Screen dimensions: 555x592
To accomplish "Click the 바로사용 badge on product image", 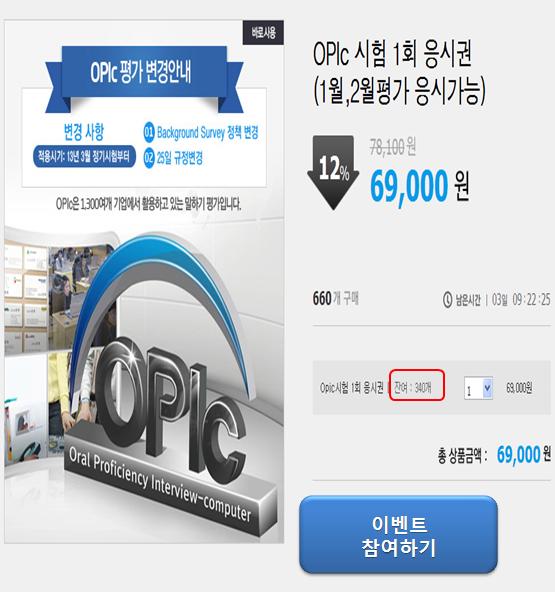I will pyautogui.click(x=263, y=32).
